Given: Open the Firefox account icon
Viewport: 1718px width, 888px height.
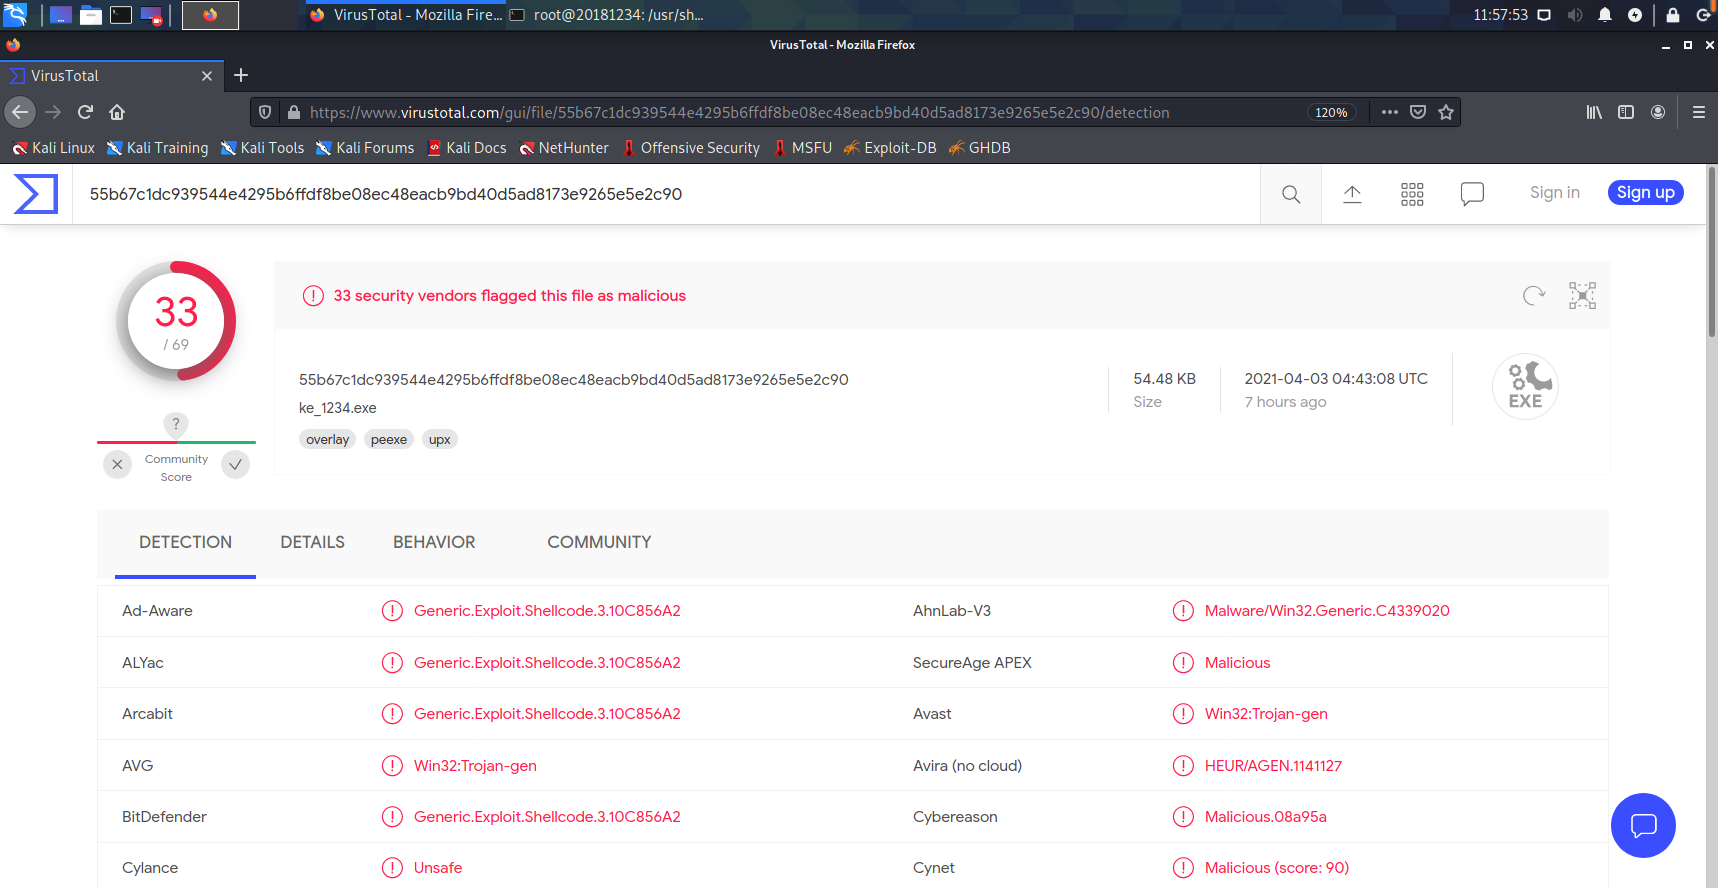Looking at the screenshot, I should click(x=1658, y=112).
